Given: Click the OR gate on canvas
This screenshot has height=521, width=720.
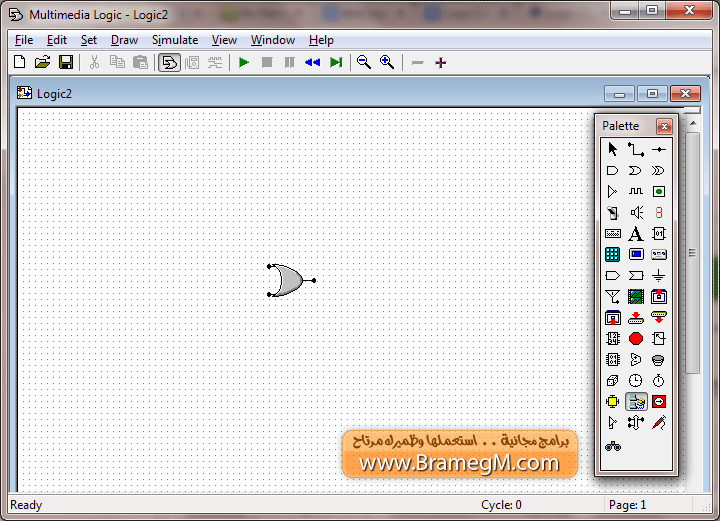Looking at the screenshot, I should pyautogui.click(x=289, y=280).
